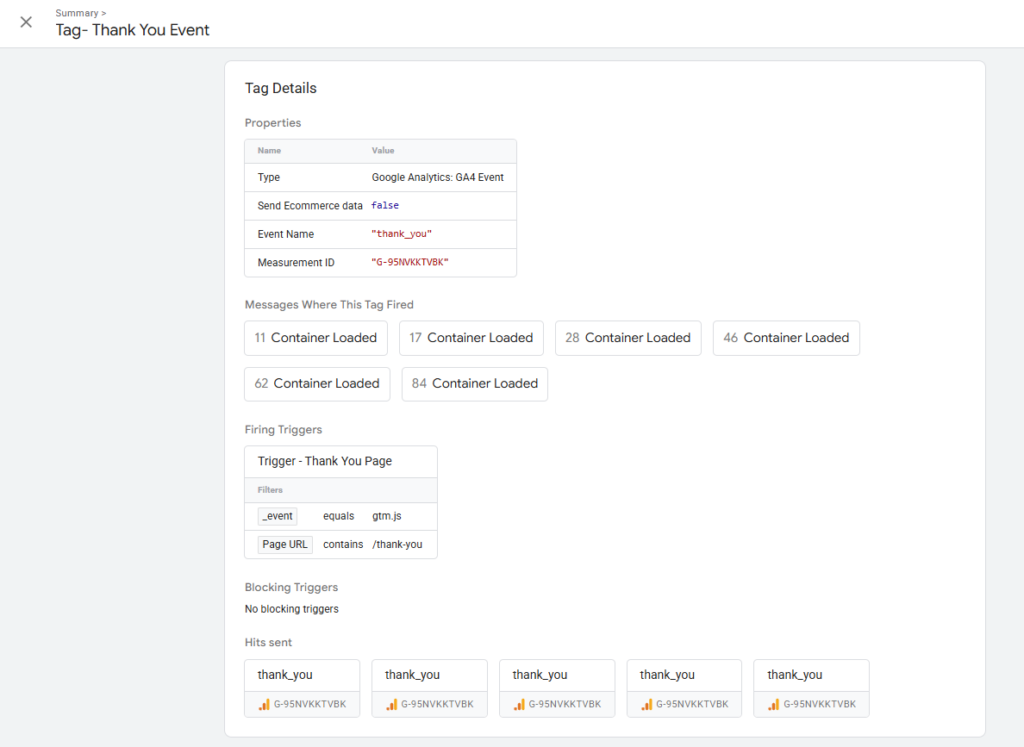This screenshot has width=1024, height=747.
Task: View the 62 Container Loaded message
Action: (x=317, y=383)
